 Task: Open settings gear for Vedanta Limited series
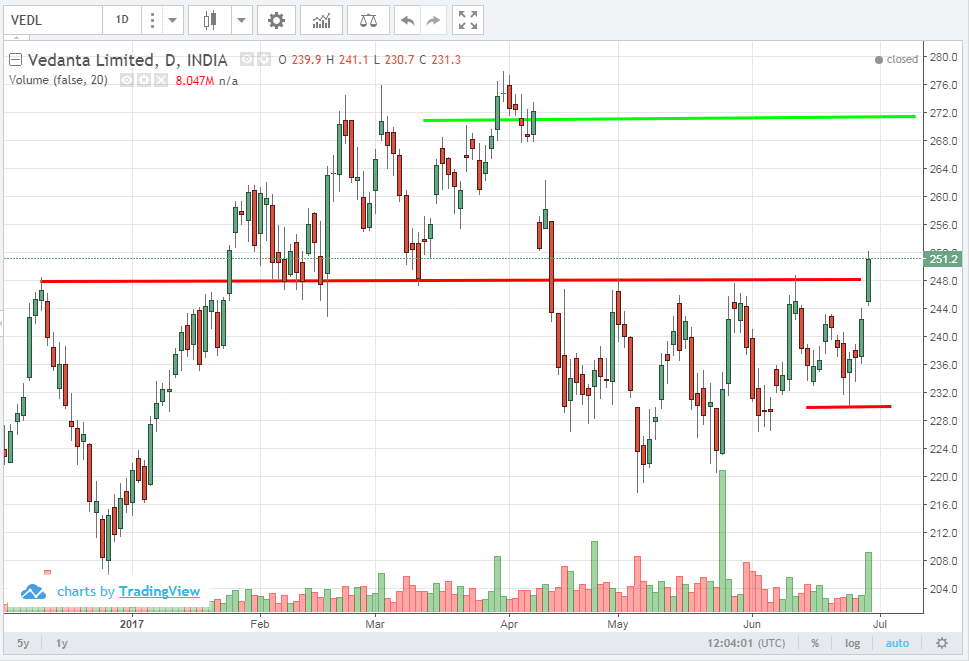click(264, 59)
